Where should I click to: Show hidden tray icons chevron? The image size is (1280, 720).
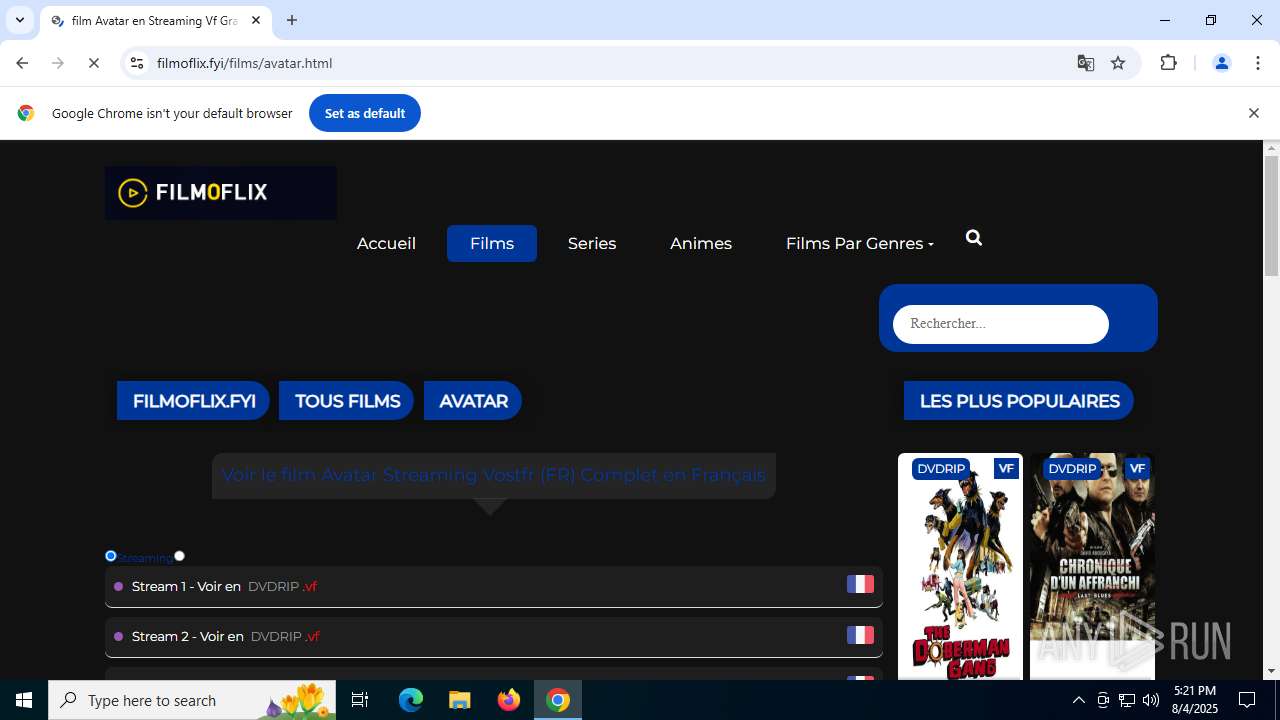1078,700
